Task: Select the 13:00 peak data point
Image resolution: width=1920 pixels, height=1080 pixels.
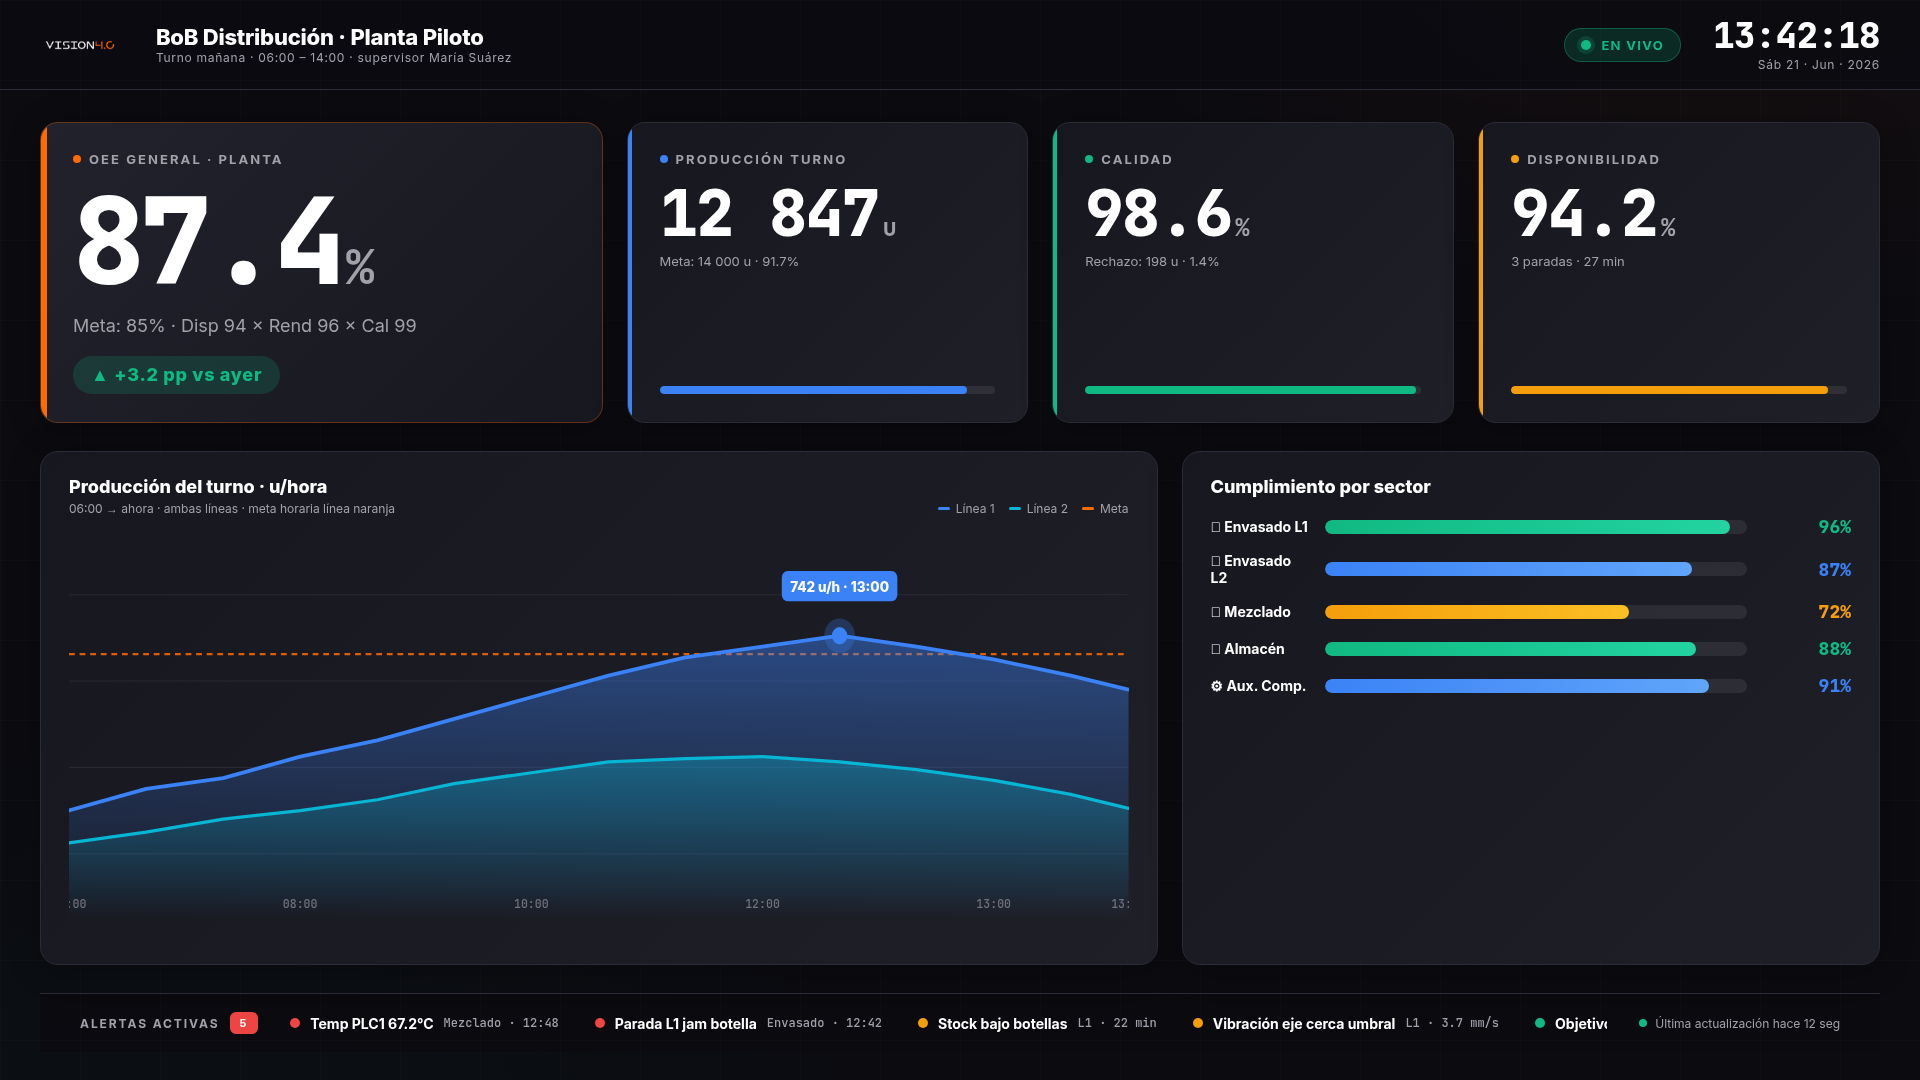Action: click(x=839, y=635)
